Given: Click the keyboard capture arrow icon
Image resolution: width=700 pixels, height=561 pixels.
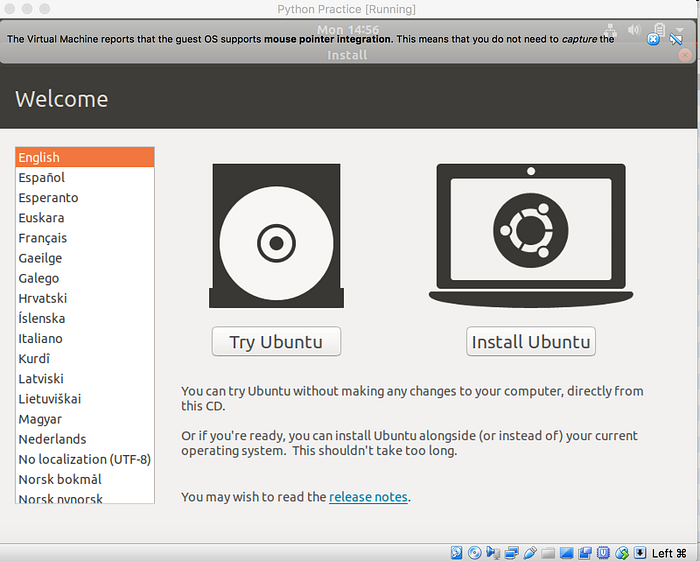Looking at the screenshot, I should 640,553.
